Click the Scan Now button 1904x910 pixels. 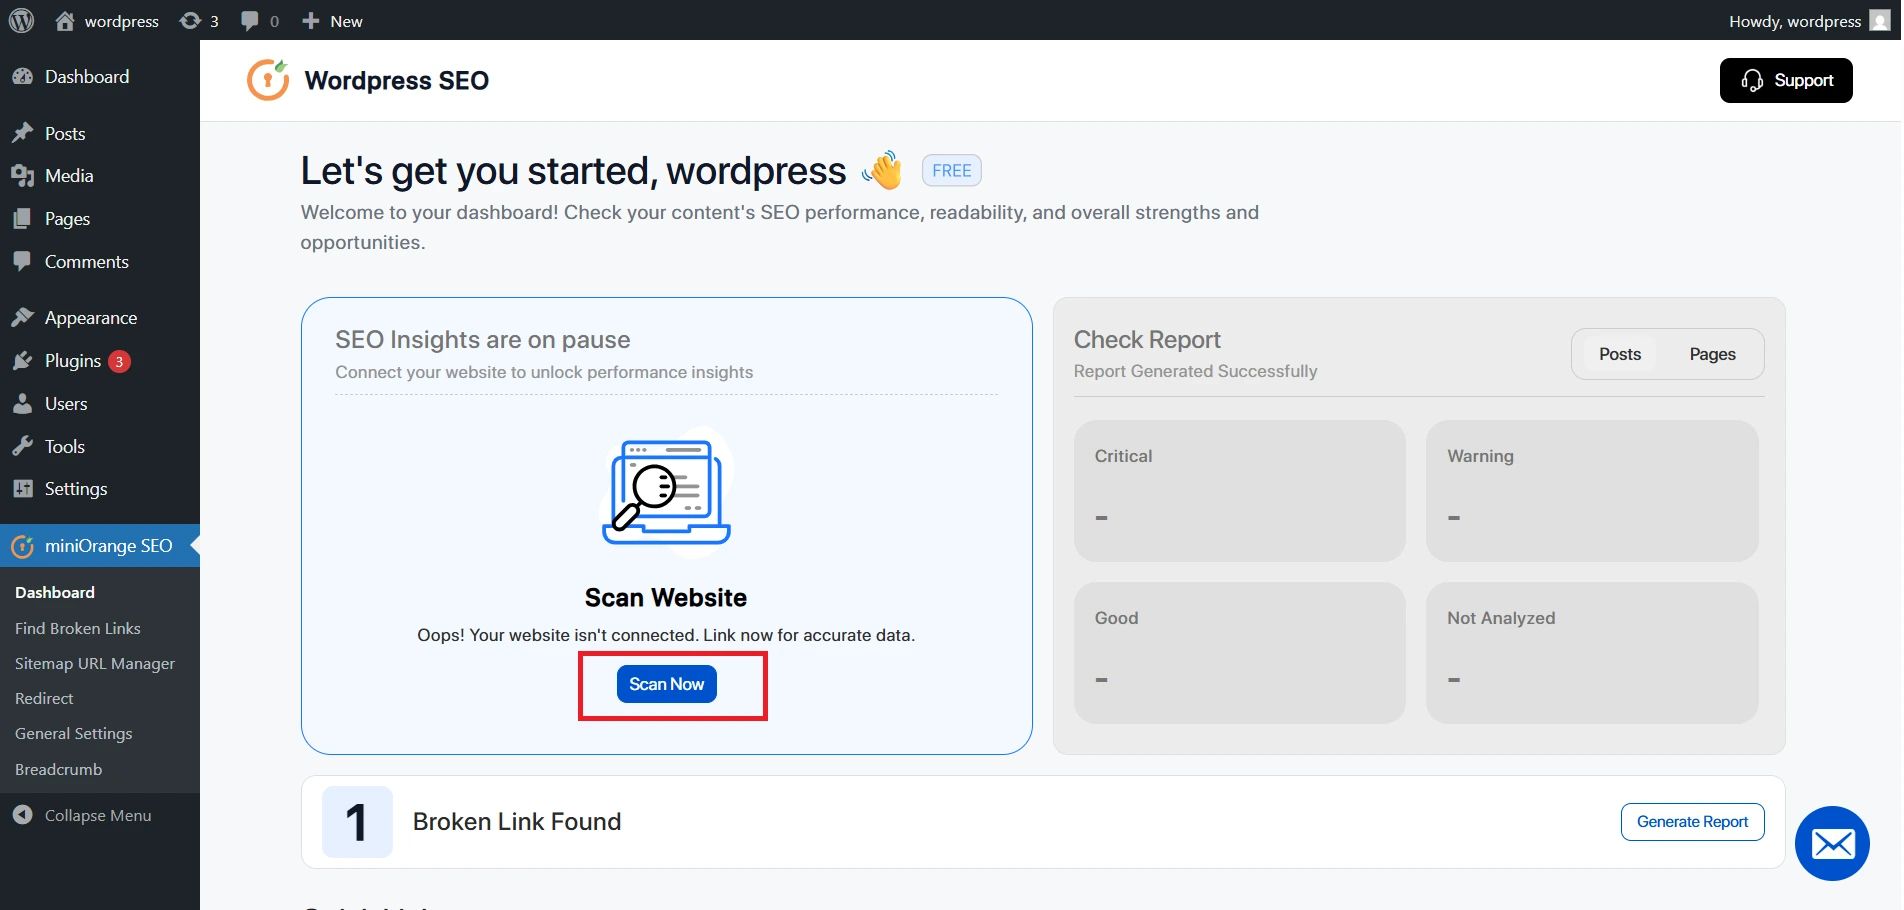click(x=666, y=684)
